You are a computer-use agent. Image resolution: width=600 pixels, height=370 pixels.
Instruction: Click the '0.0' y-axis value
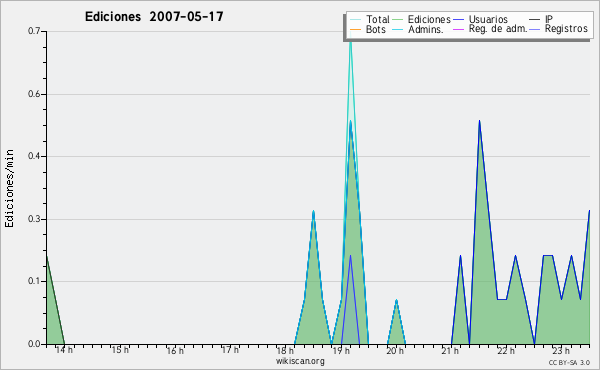coord(34,344)
